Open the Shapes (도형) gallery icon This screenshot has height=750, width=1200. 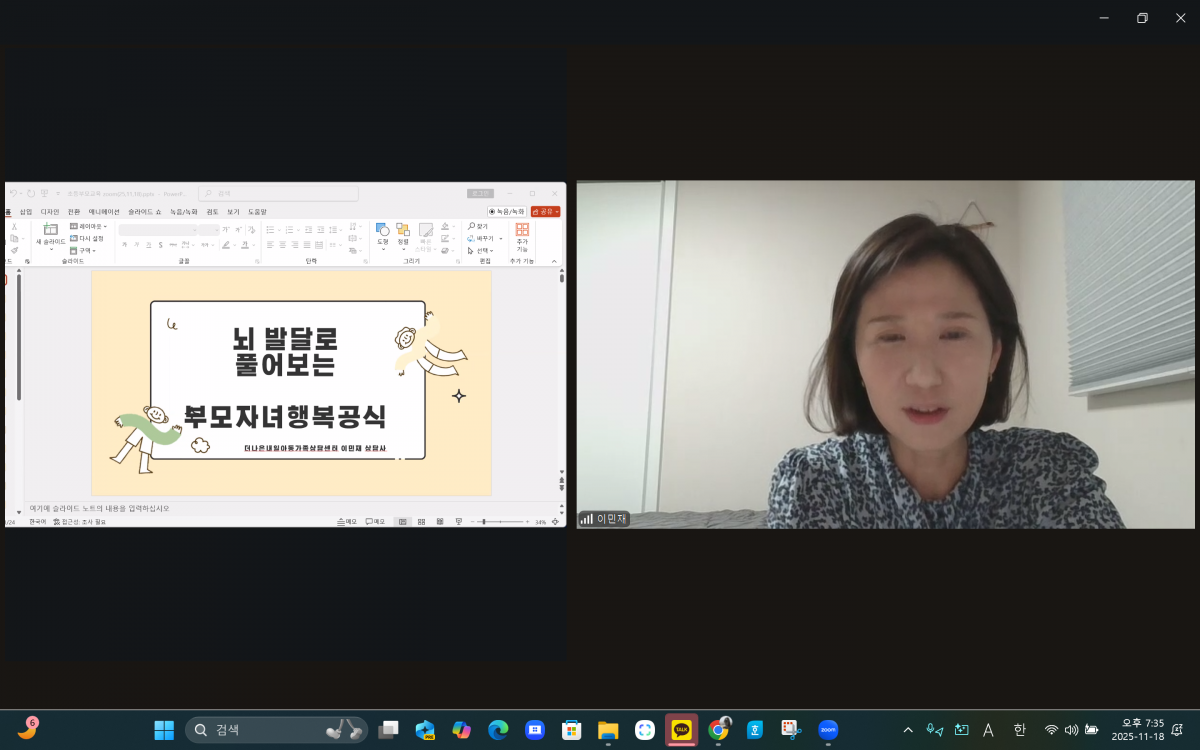tap(382, 231)
